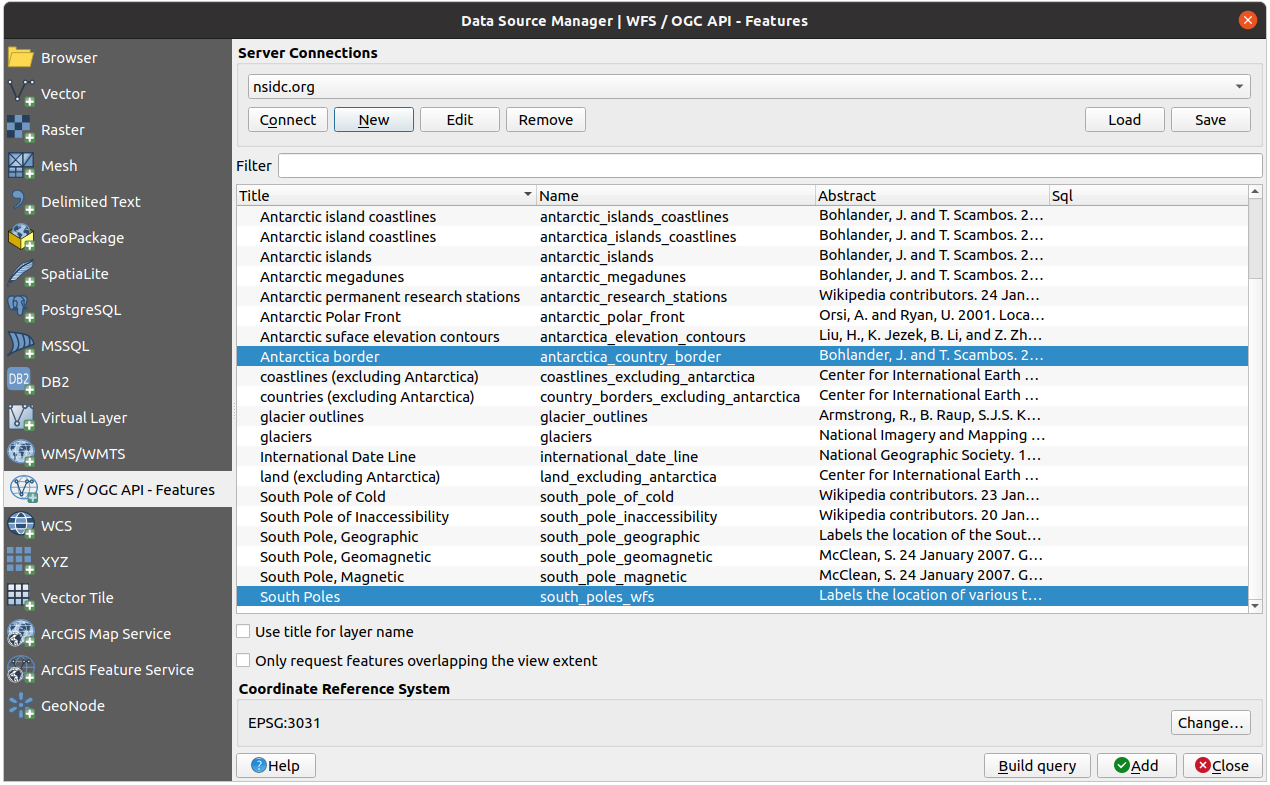Select the glacier outlines layer row

coord(312,417)
